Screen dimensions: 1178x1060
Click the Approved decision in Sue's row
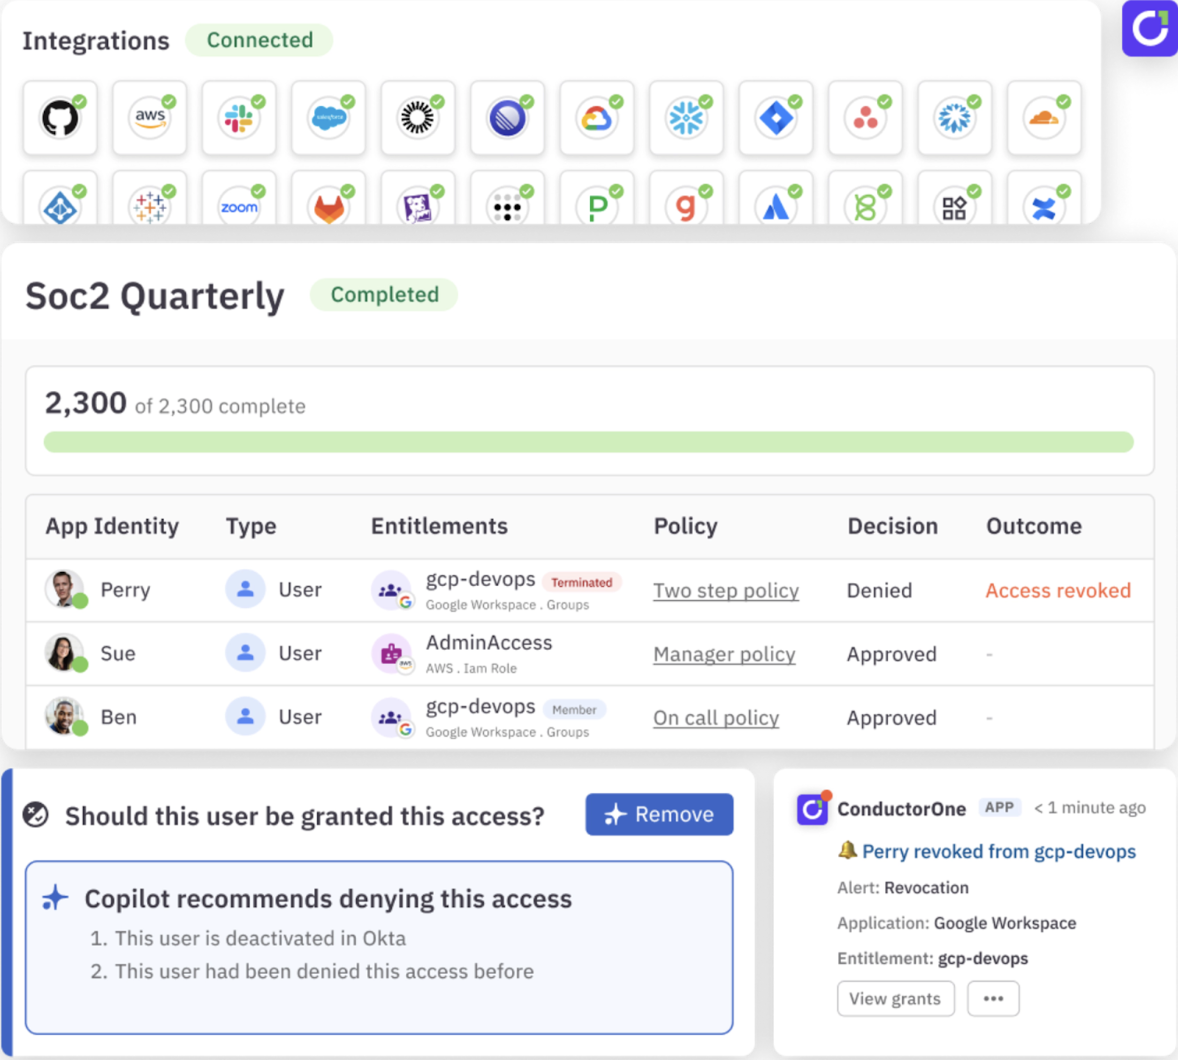(892, 654)
